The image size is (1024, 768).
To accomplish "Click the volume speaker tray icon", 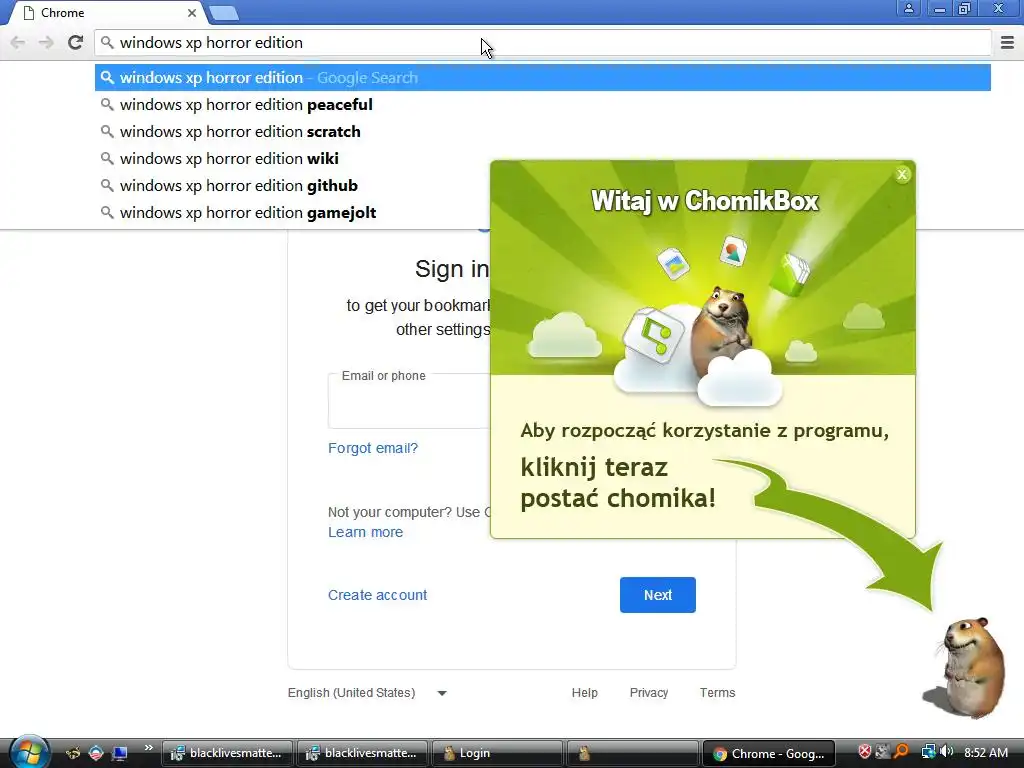I will pos(946,752).
